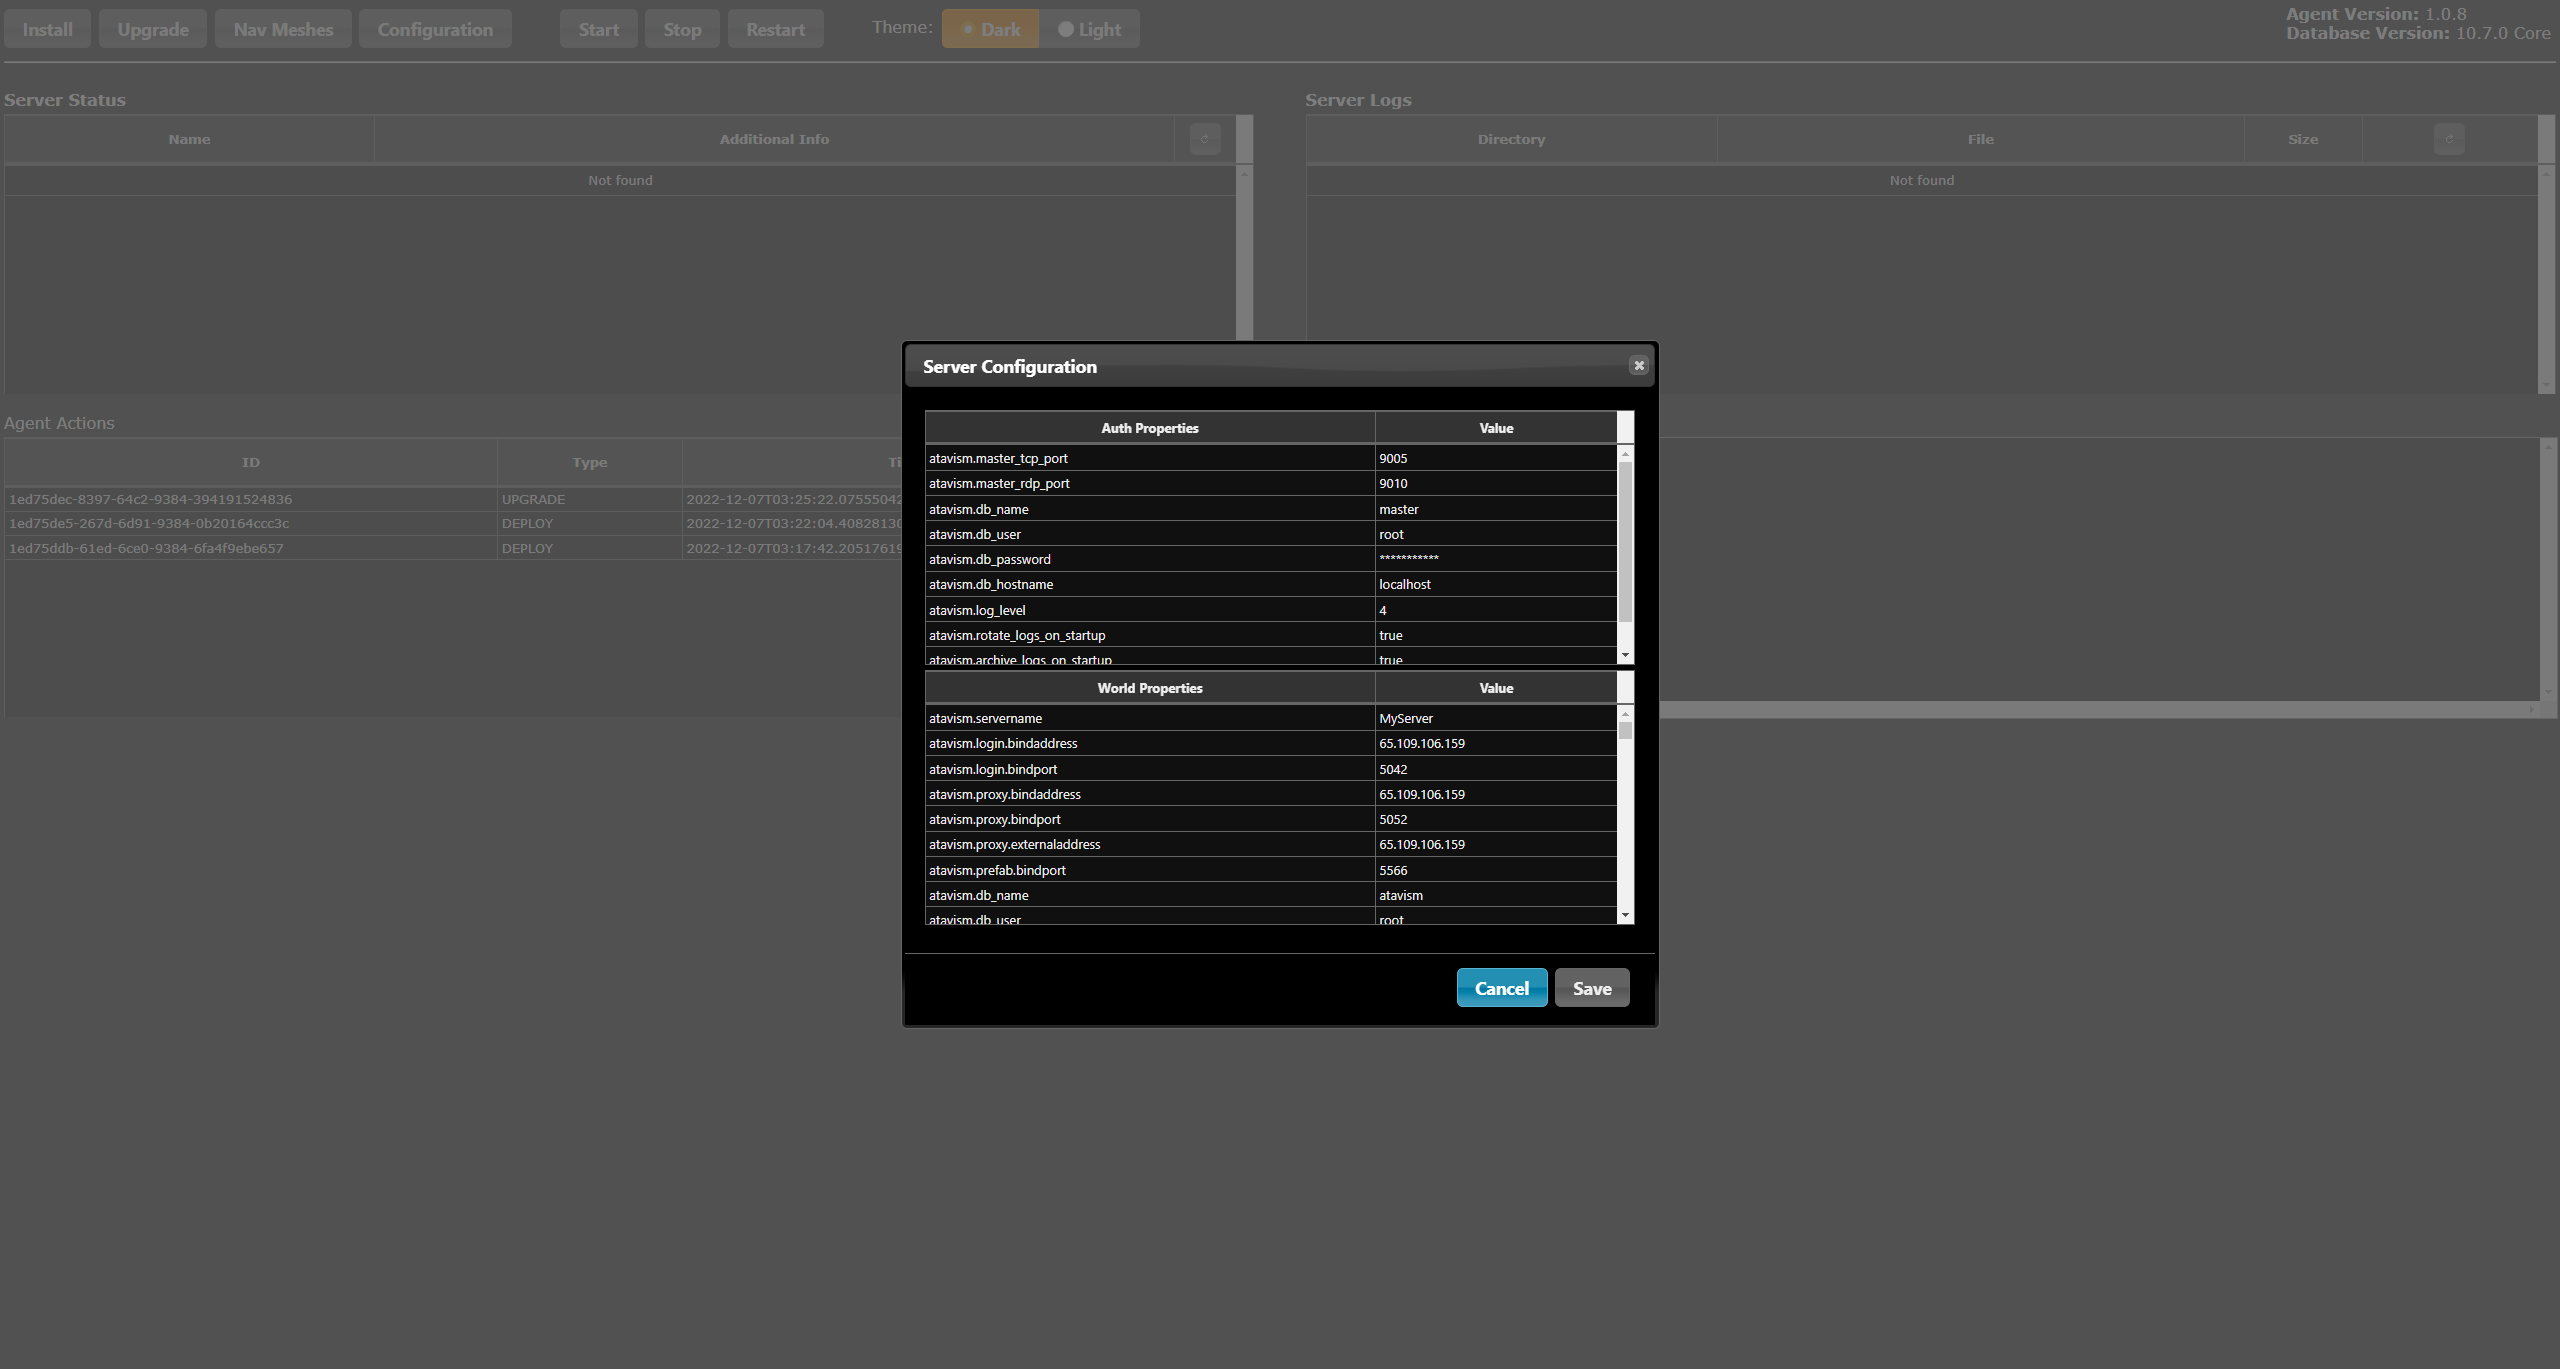Click the World Properties scrollbar thumb

click(1625, 731)
